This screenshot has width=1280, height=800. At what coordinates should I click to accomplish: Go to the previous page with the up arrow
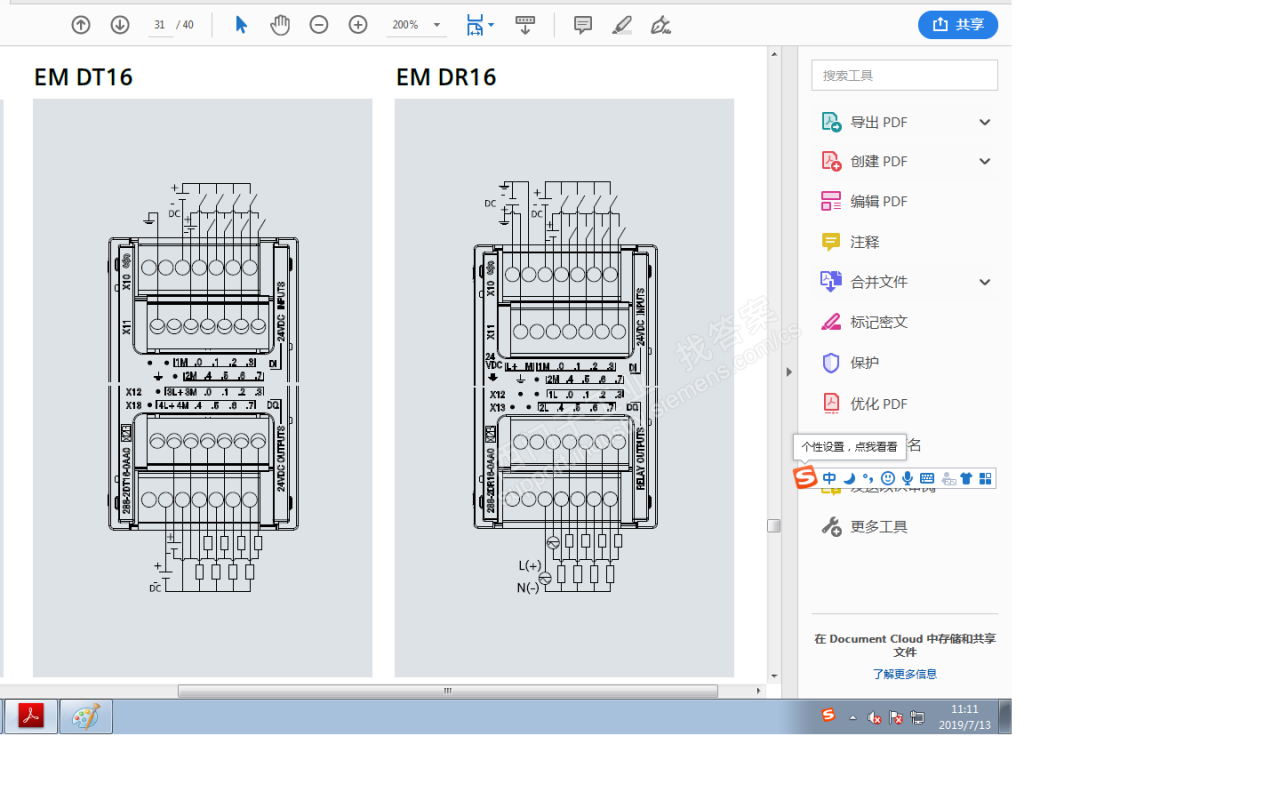tap(81, 25)
